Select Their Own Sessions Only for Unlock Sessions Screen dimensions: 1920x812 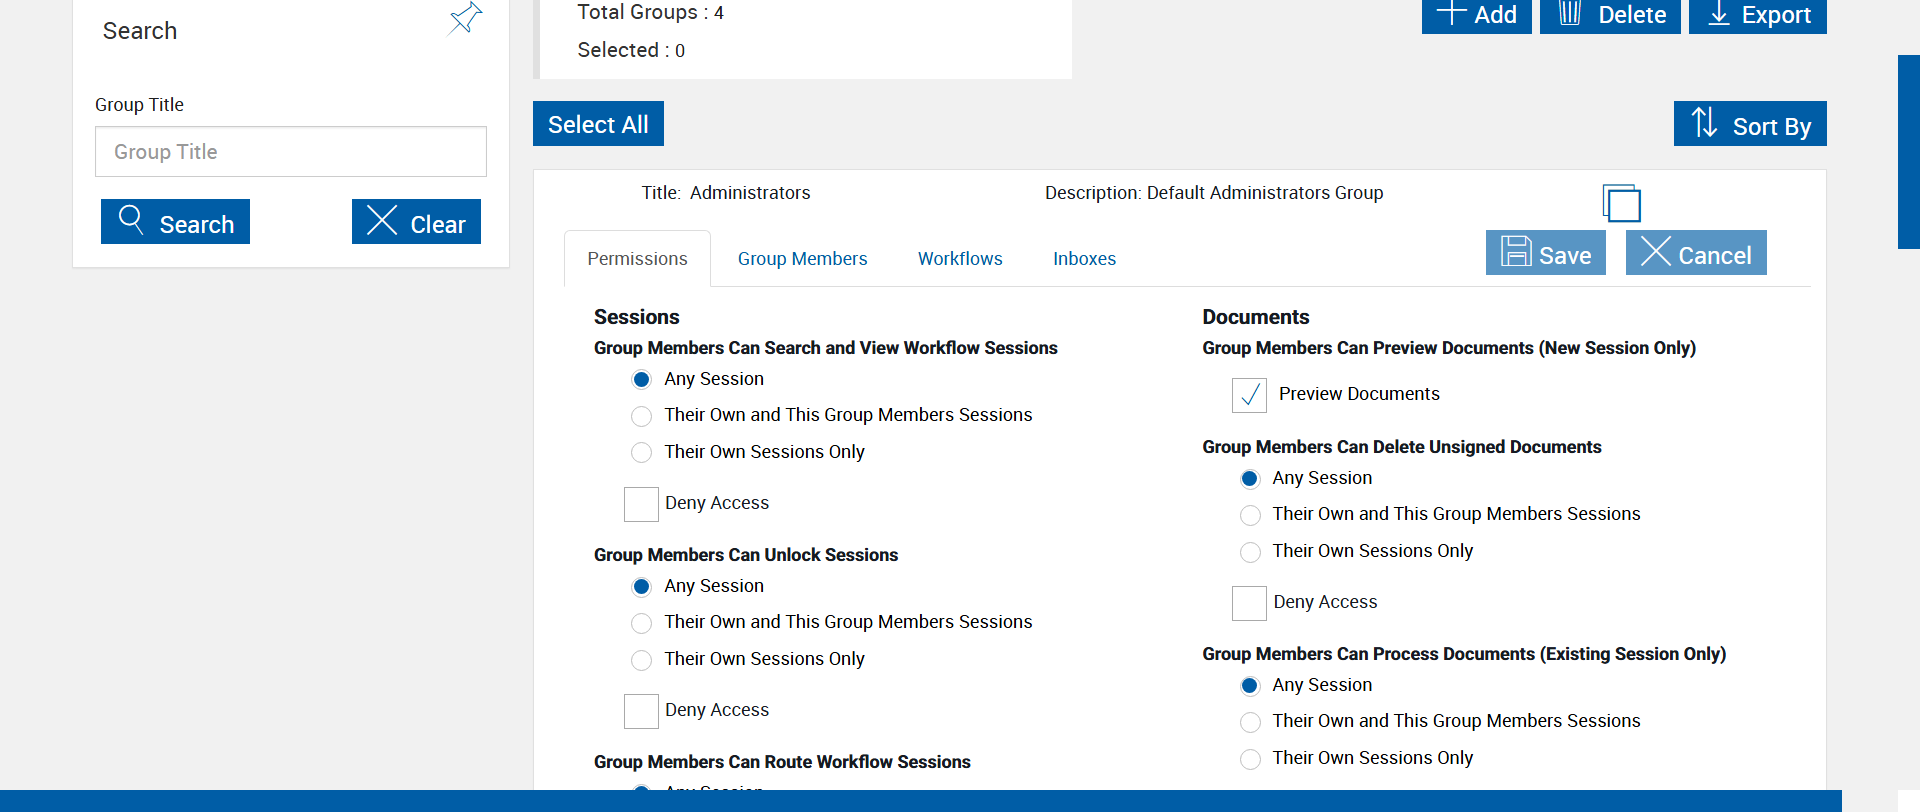click(x=642, y=660)
